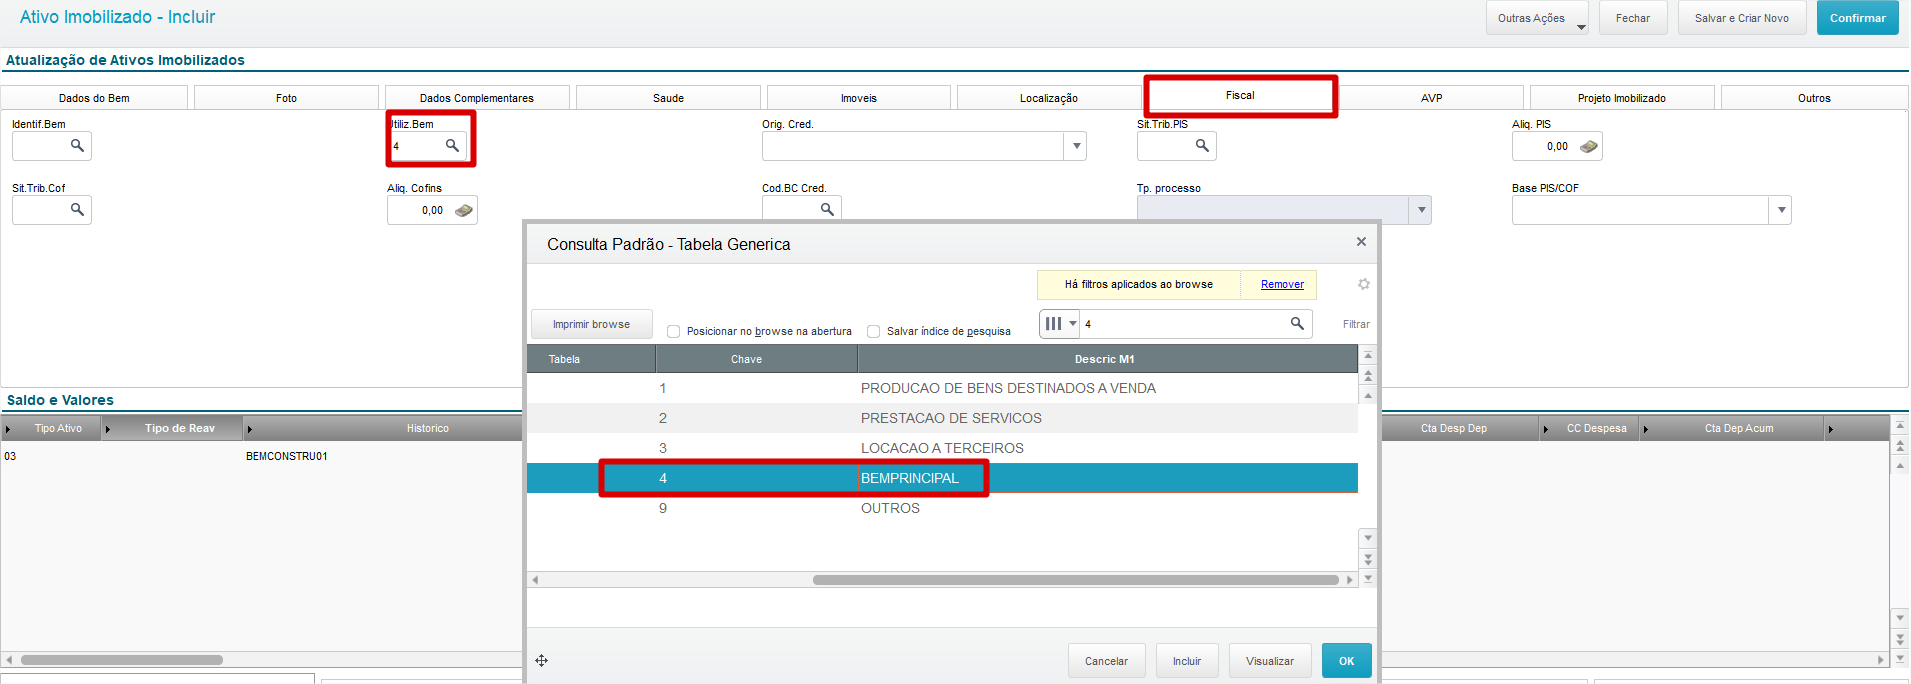Expand CC Despesa column arrow
Screen dimensions: 1911x684
(x=1546, y=429)
